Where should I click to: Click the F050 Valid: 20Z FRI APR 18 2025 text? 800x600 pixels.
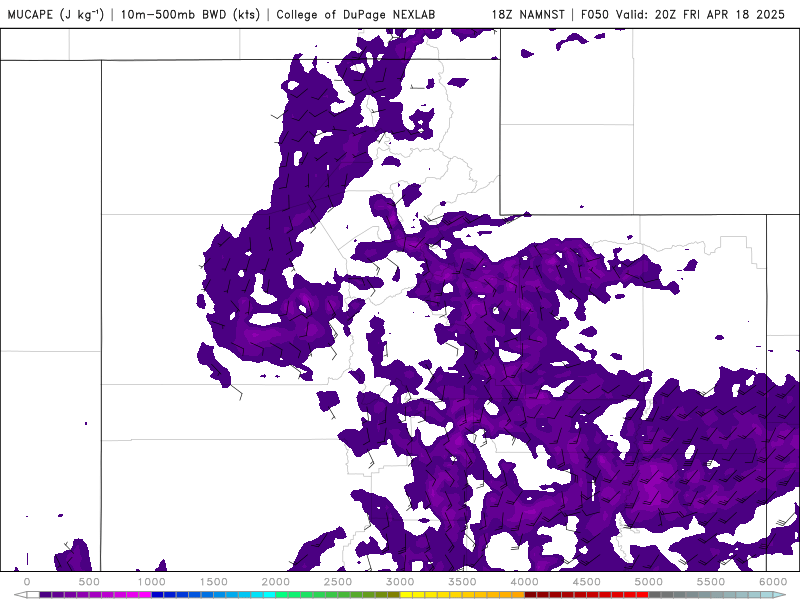[683, 14]
